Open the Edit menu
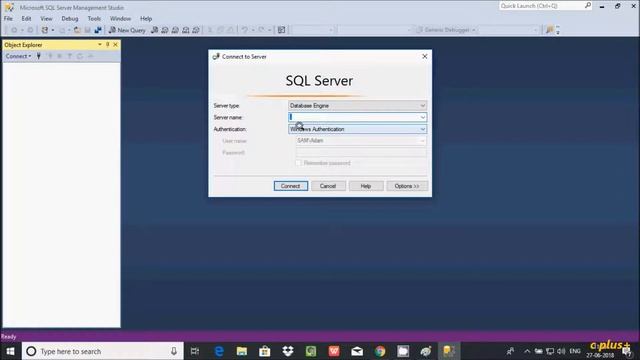Viewport: 640px width, 360px height. pyautogui.click(x=26, y=18)
